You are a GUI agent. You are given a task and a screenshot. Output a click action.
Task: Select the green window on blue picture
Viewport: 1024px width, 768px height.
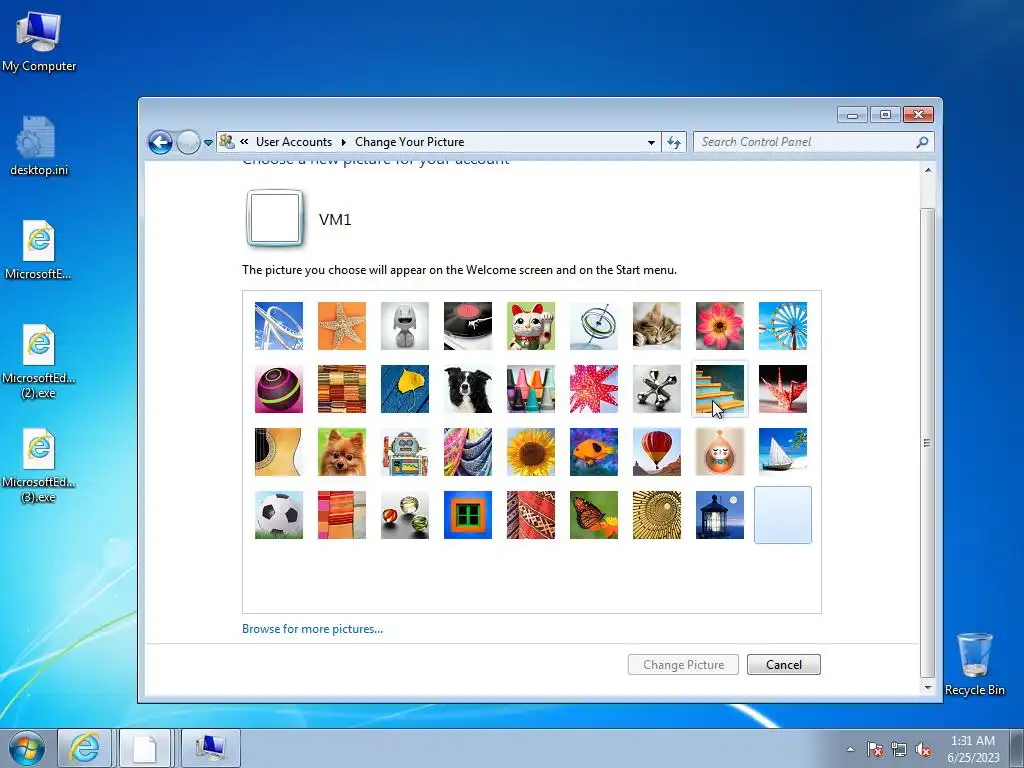[x=468, y=515]
